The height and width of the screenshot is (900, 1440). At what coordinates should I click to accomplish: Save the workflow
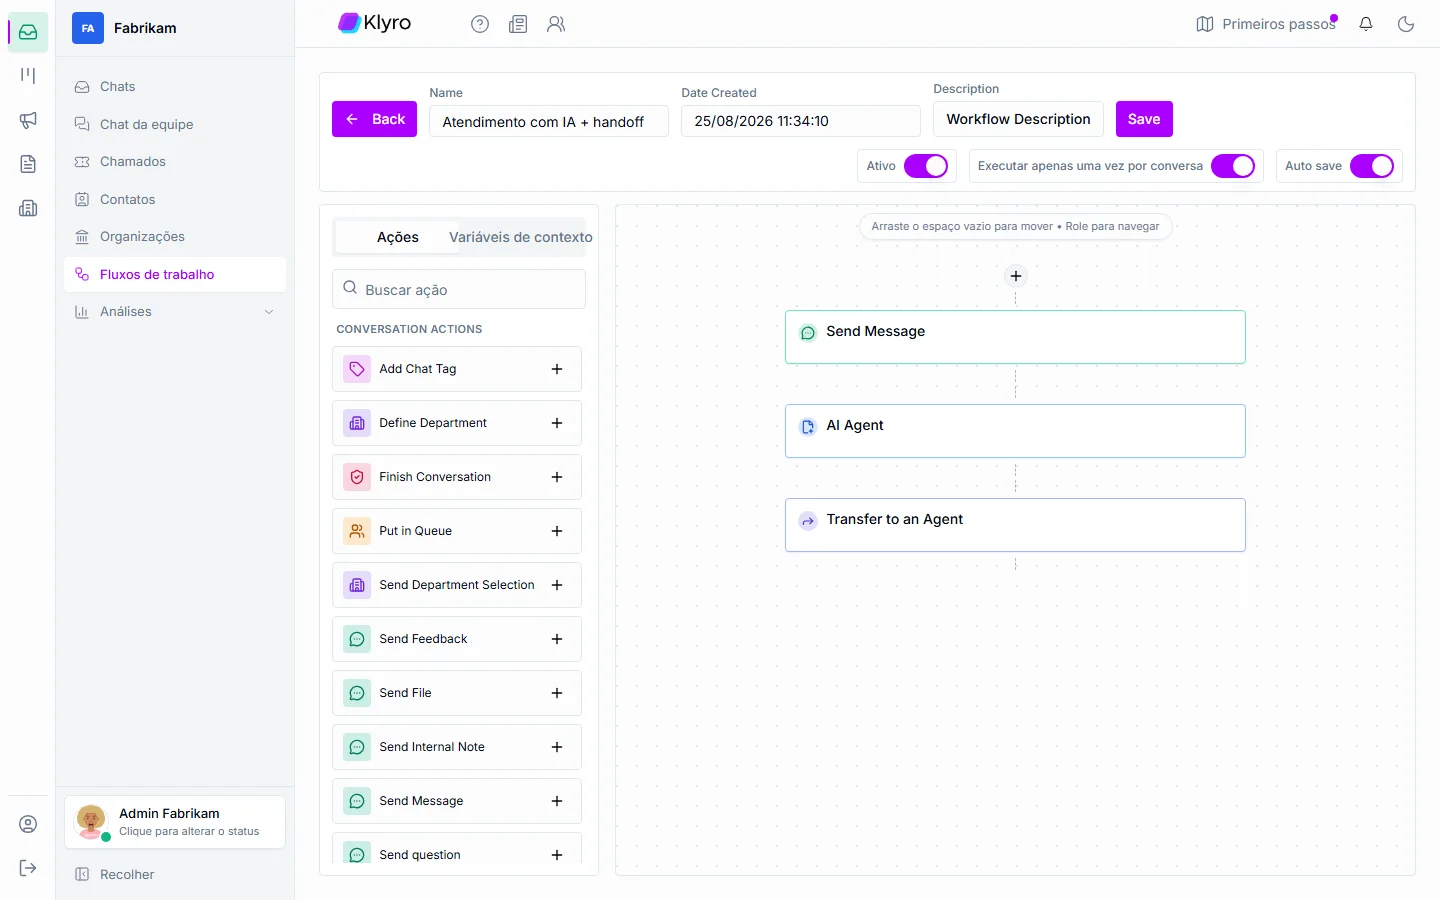[1144, 119]
